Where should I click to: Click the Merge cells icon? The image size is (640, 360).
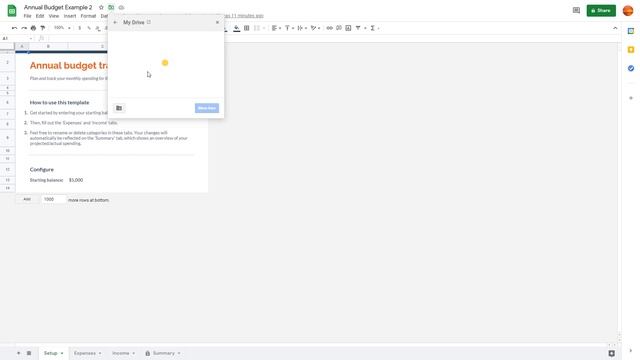click(x=257, y=28)
